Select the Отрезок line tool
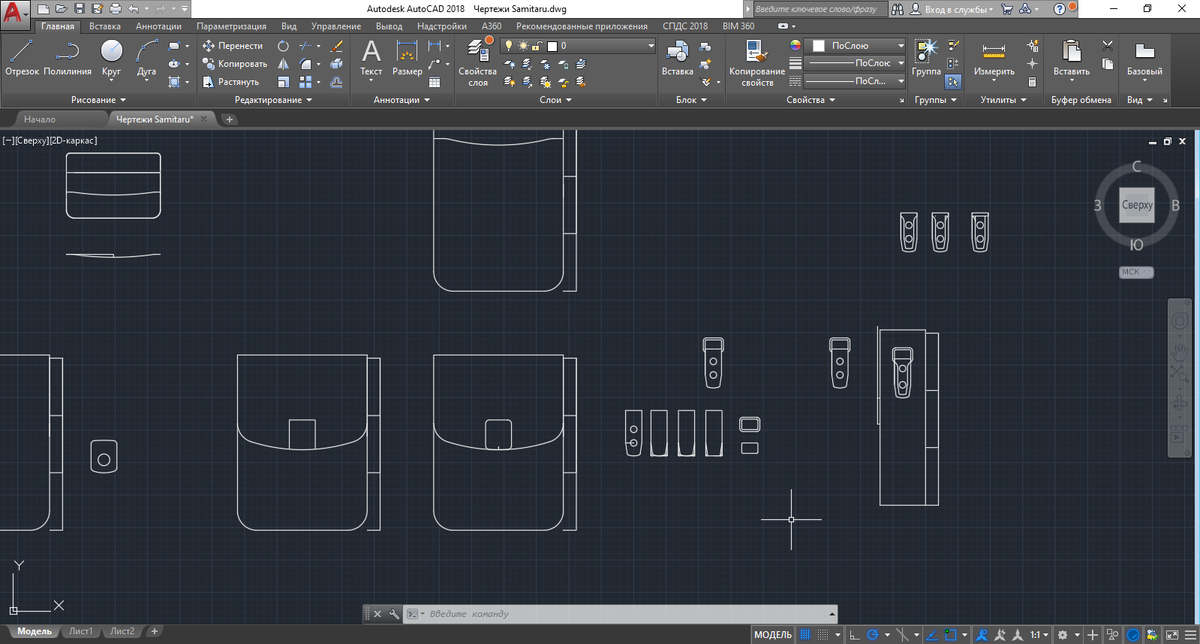This screenshot has width=1200, height=644. tap(22, 58)
